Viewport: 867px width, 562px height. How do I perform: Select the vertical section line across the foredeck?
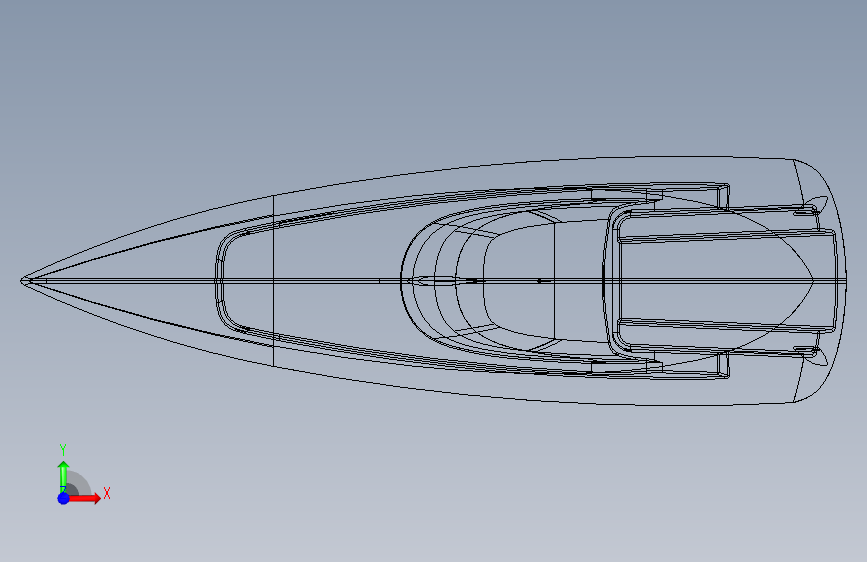tap(274, 280)
